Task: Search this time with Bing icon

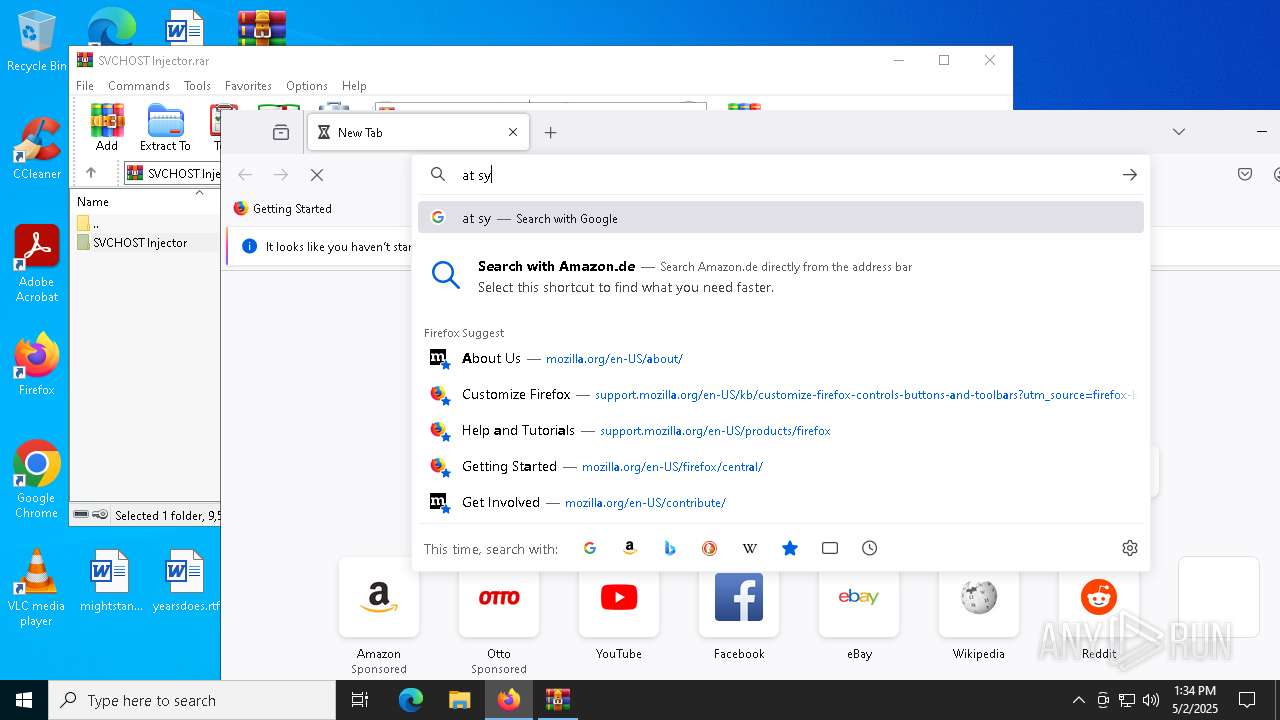Action: click(670, 548)
